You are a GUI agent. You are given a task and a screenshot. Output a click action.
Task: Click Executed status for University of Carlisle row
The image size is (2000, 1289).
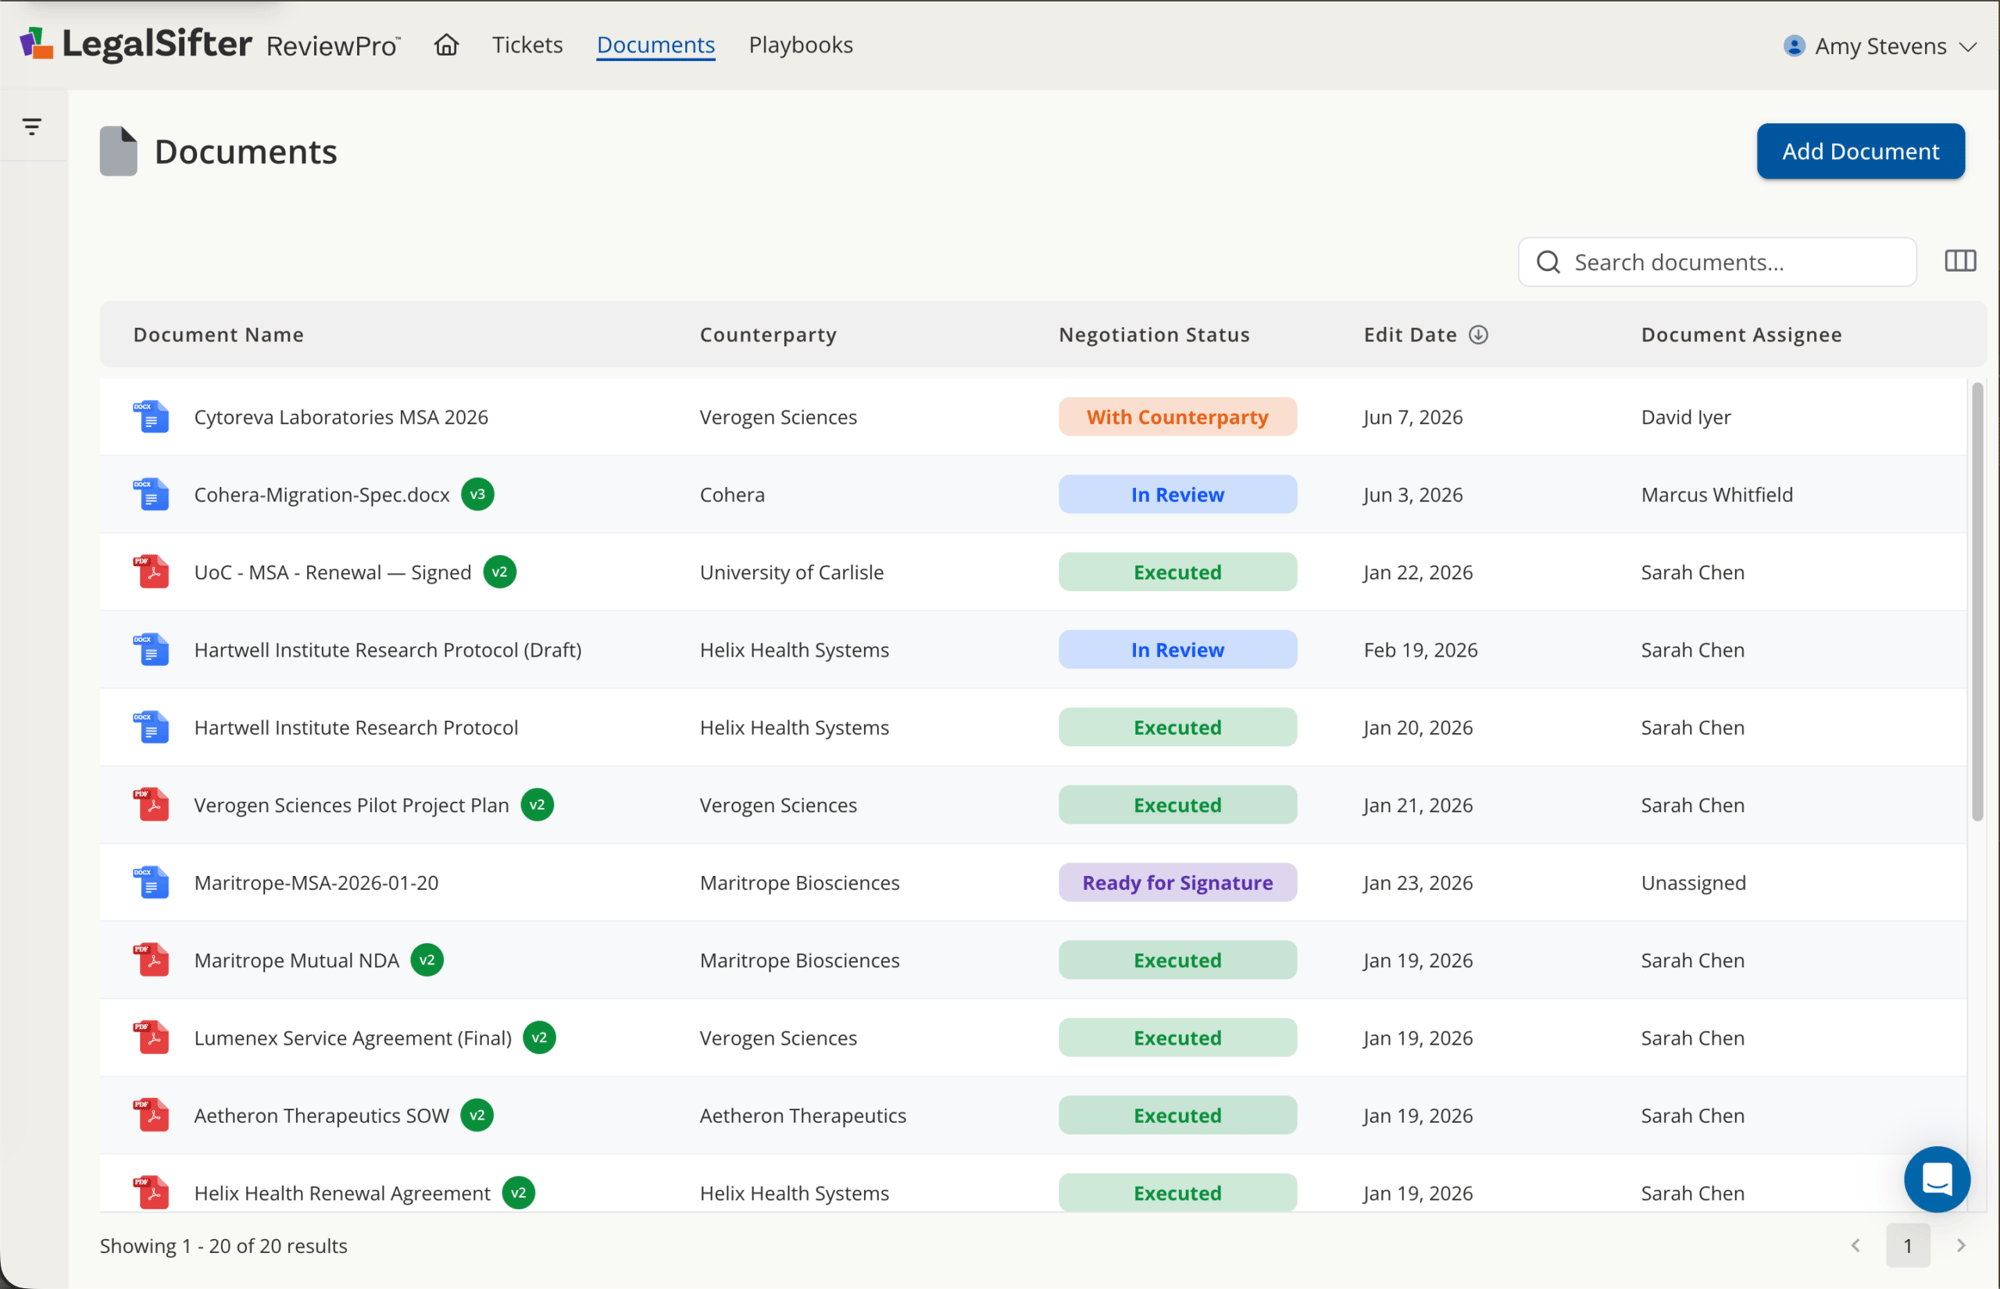click(1177, 572)
